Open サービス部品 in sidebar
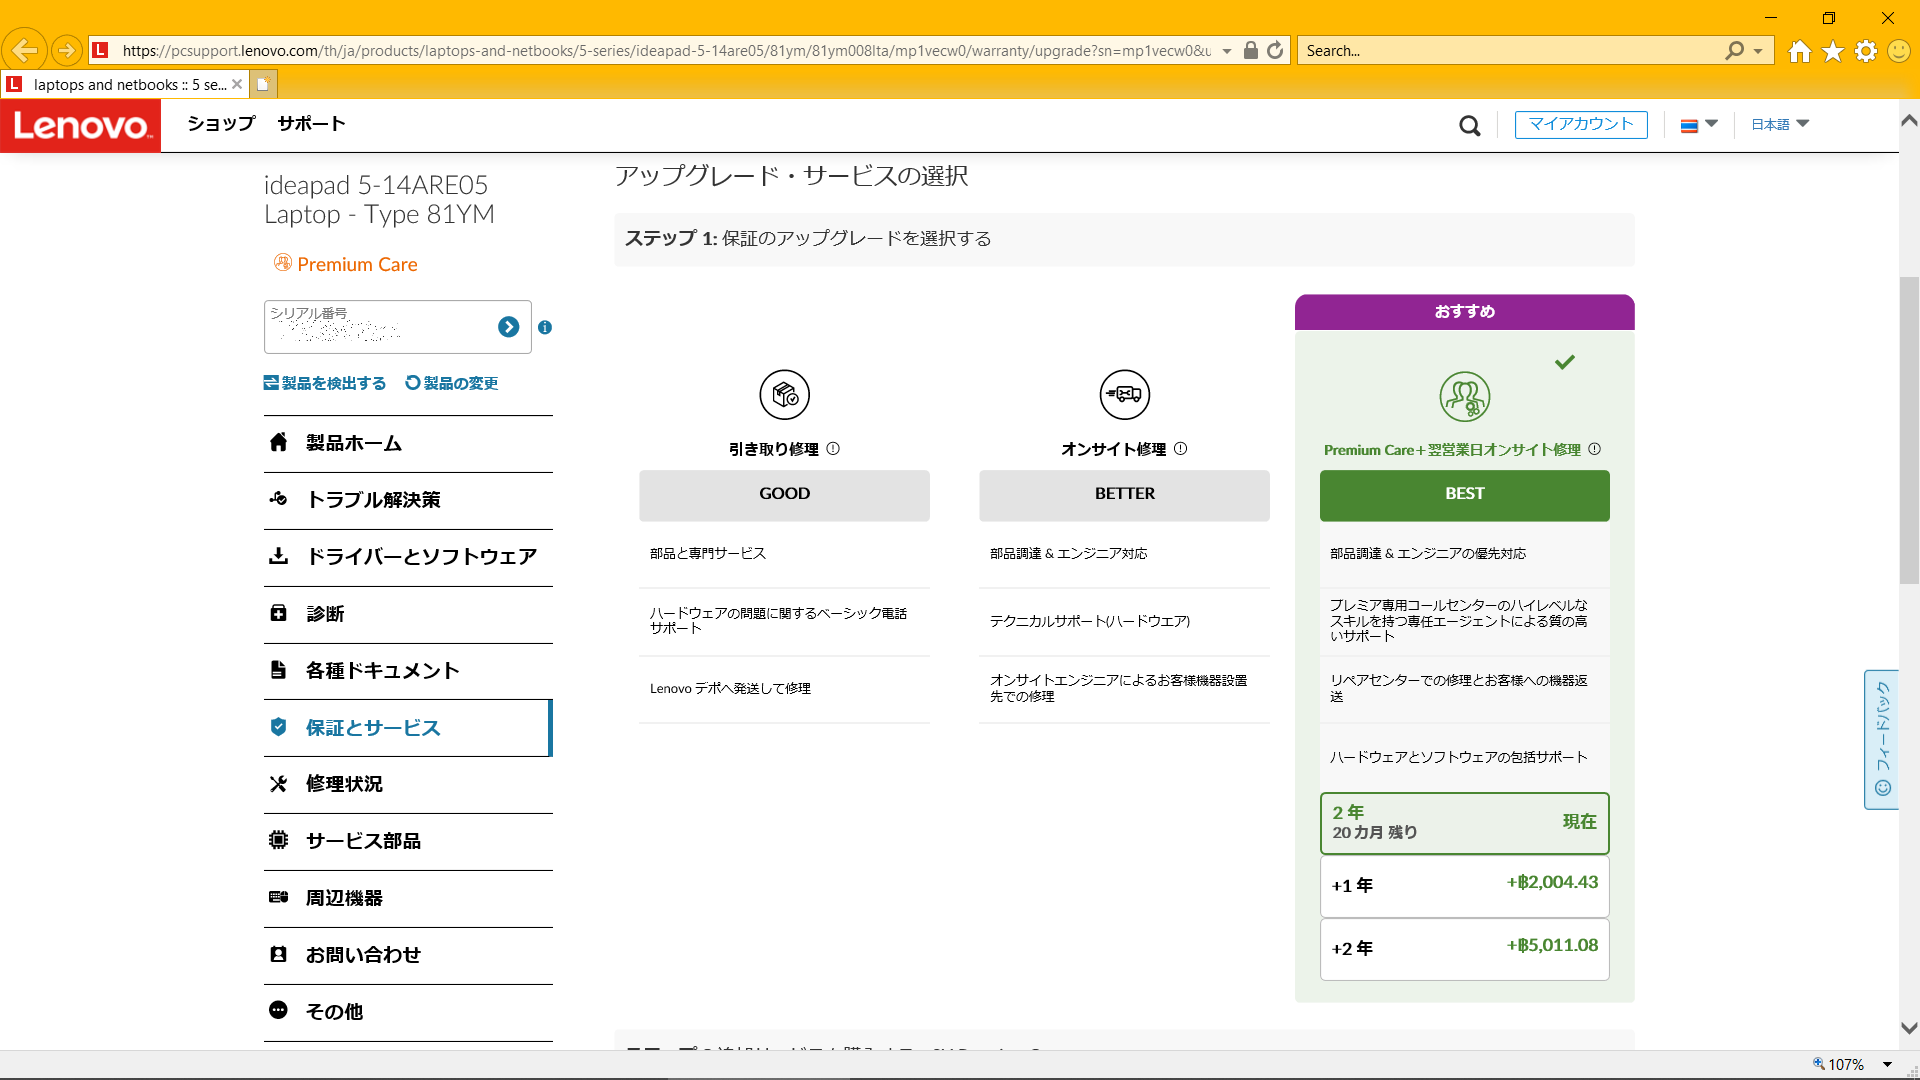 (408, 841)
